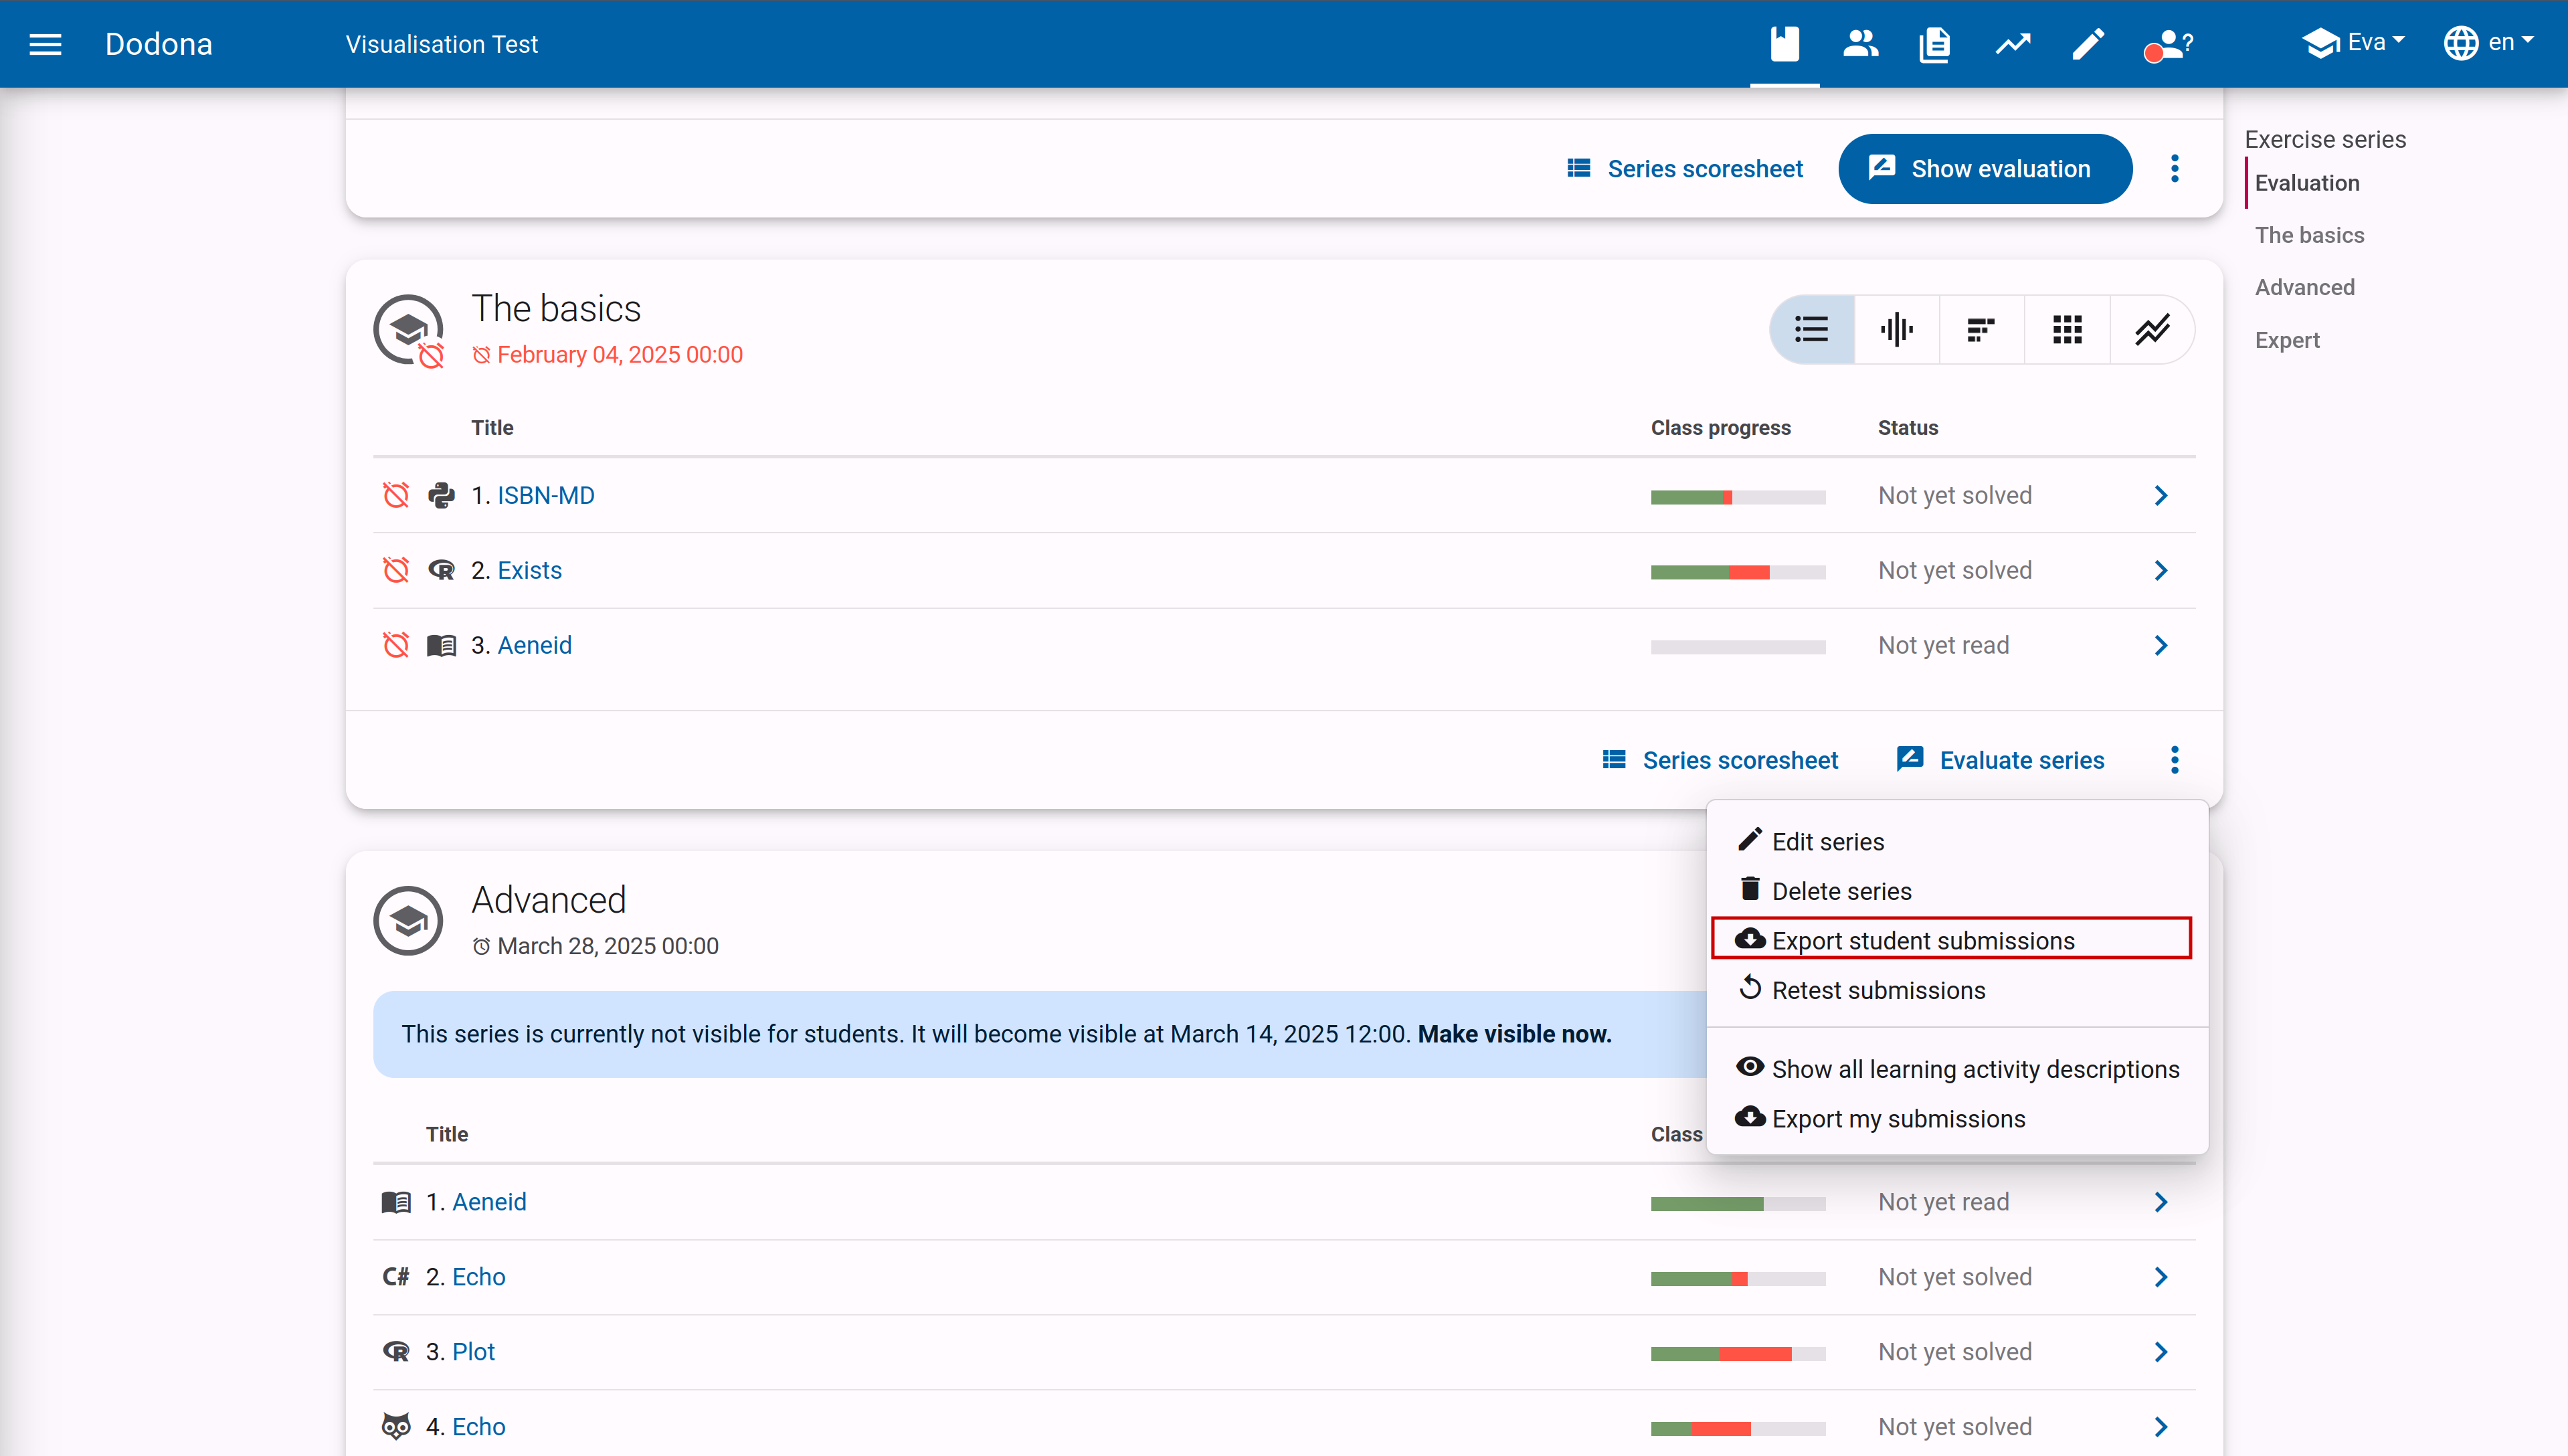This screenshot has width=2568, height=1456.
Task: Switch The basics to heatmap grid view
Action: pos(2067,329)
